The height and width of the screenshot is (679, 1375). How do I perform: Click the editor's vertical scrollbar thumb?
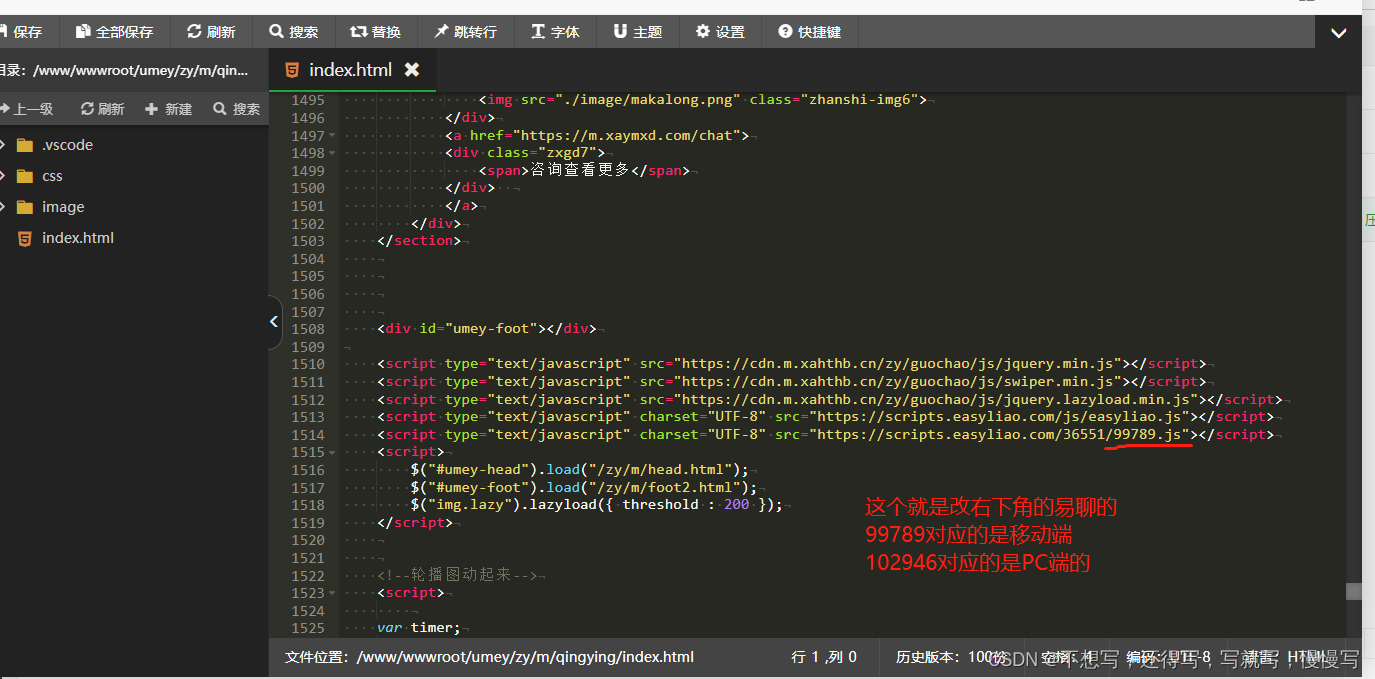pyautogui.click(x=1354, y=591)
